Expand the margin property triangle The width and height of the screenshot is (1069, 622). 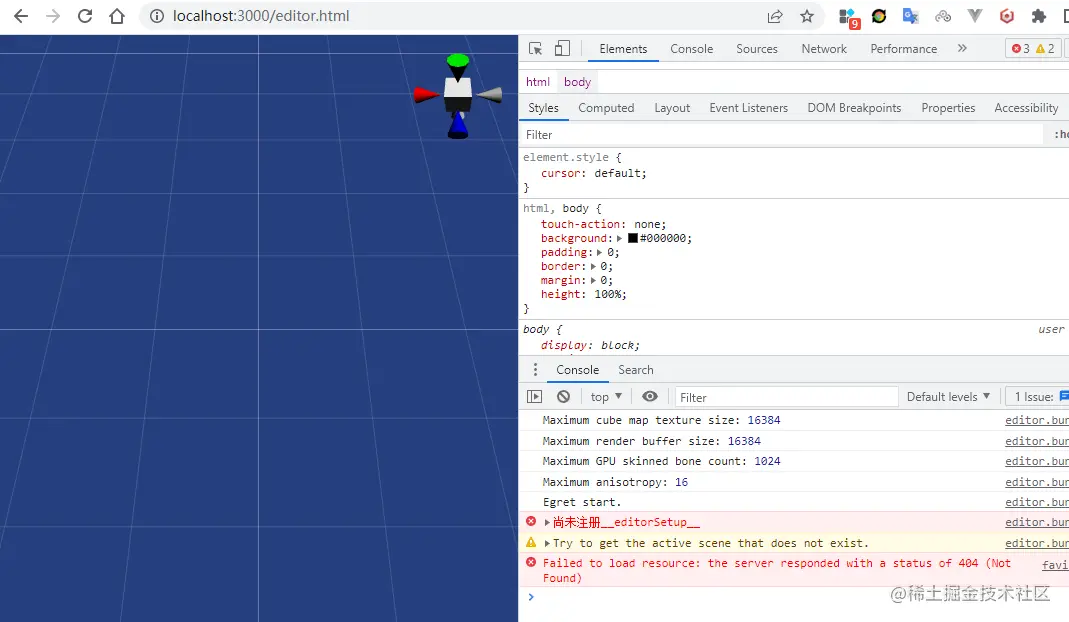[x=592, y=280]
